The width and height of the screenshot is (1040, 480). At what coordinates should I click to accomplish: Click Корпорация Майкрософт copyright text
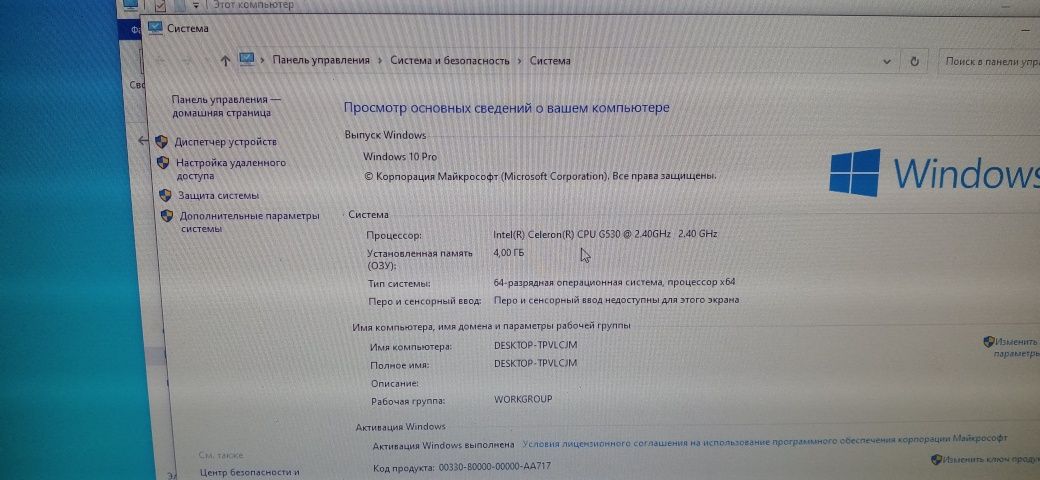tap(541, 176)
